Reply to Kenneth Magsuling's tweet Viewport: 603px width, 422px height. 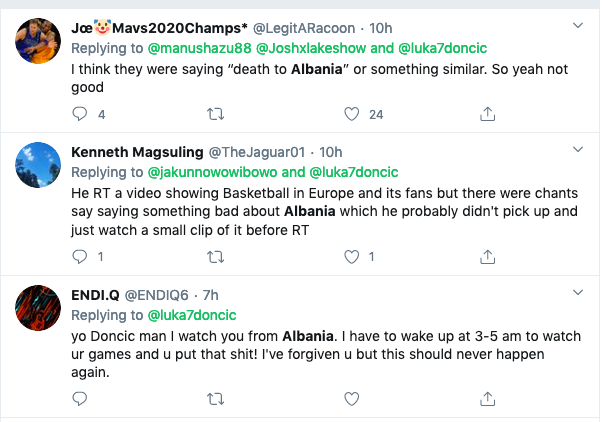80,257
